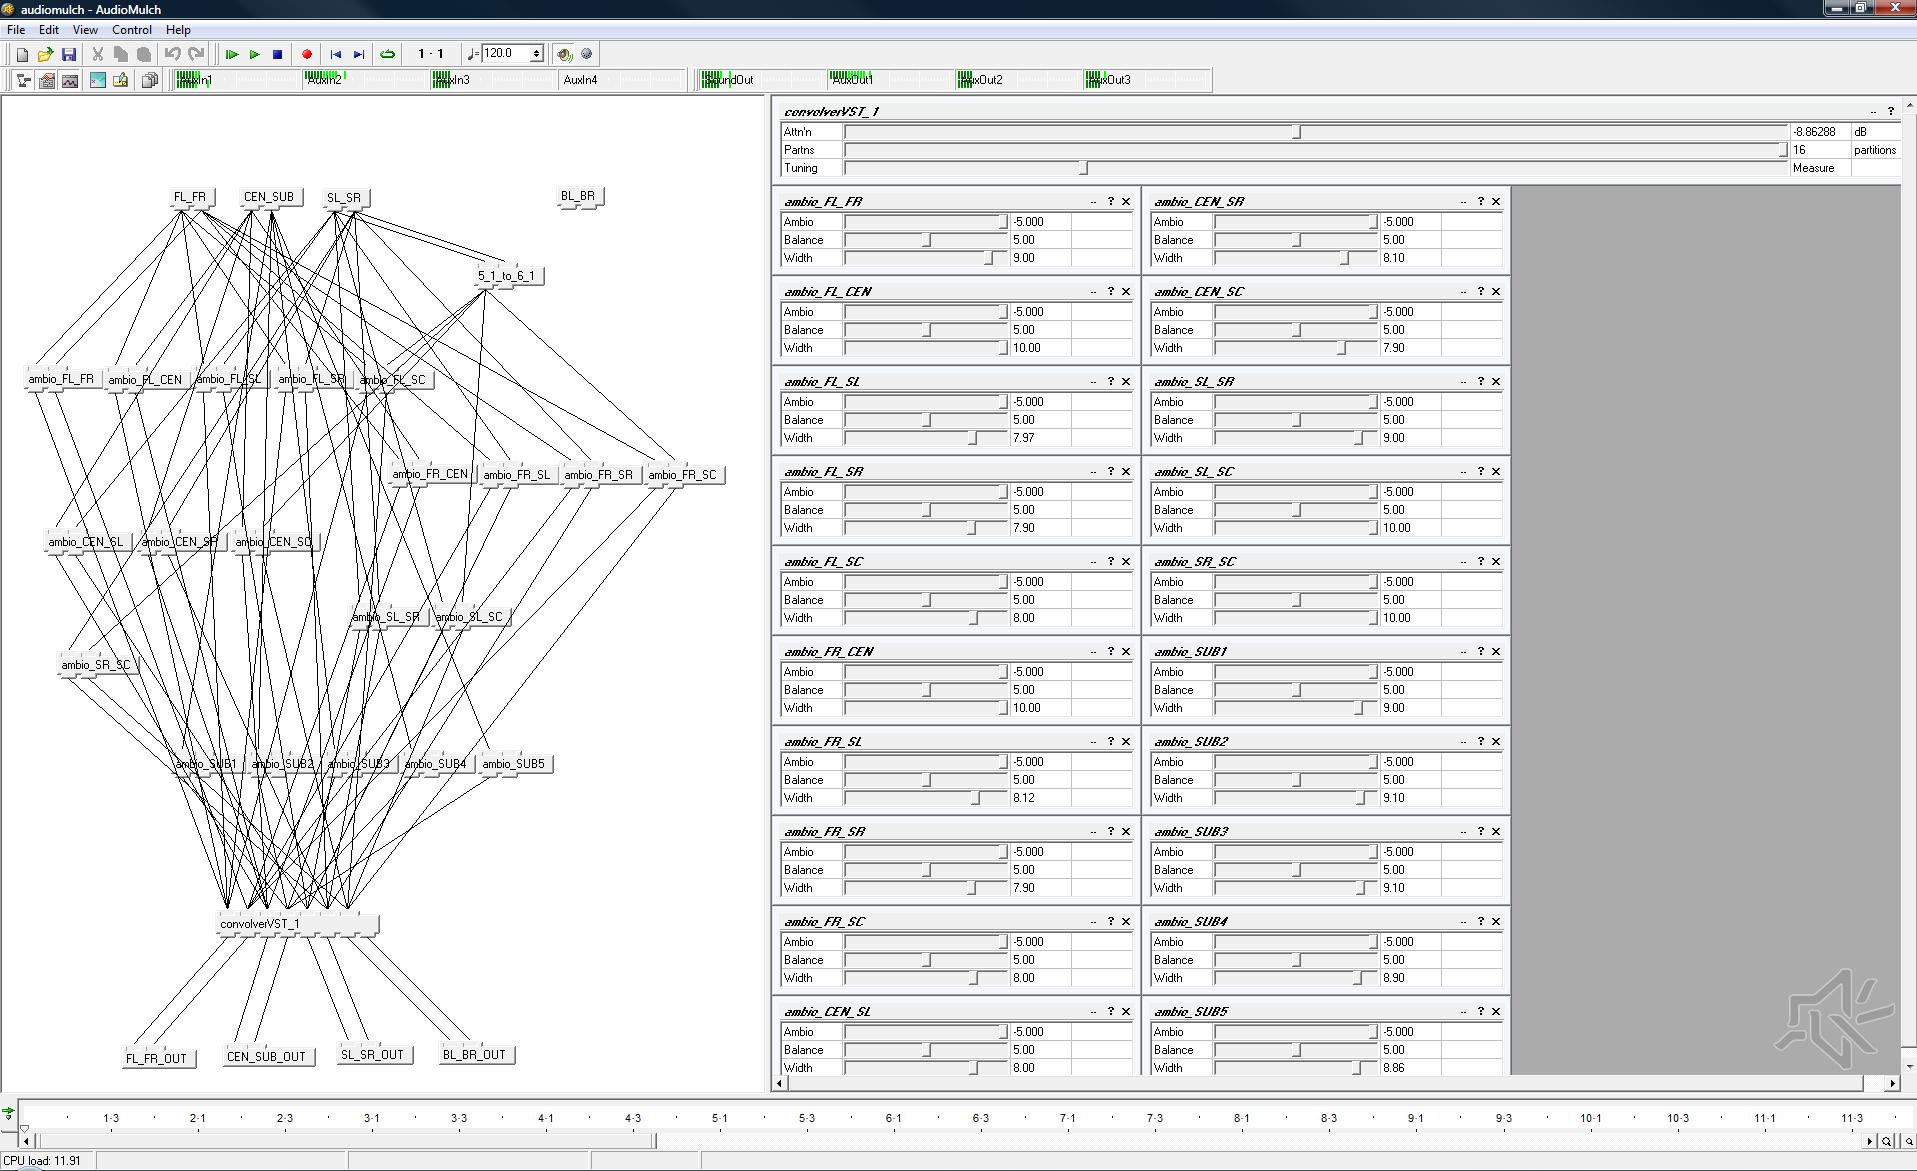Screen dimensions: 1917x1171
Task: Stop playback with the blue square button
Action: click(278, 55)
